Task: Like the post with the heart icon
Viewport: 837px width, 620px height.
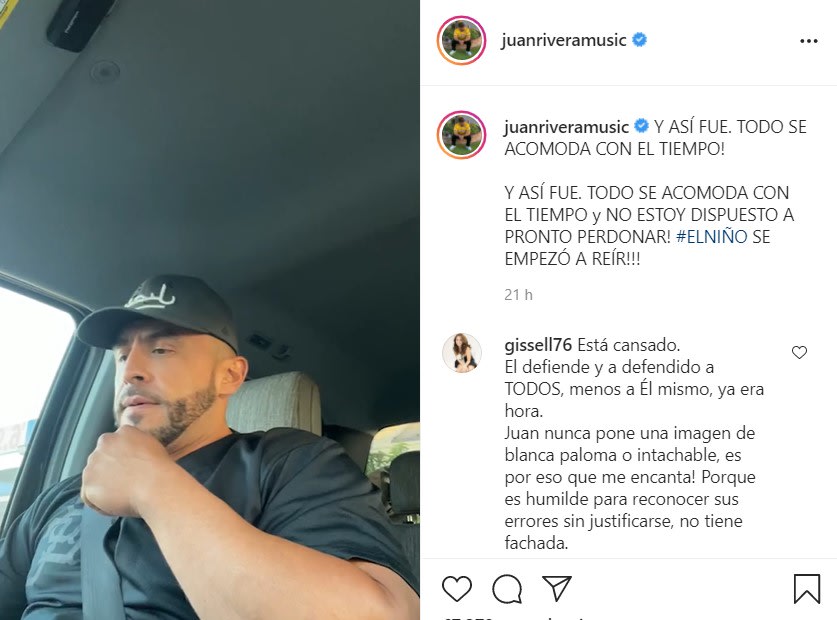Action: pyautogui.click(x=457, y=588)
